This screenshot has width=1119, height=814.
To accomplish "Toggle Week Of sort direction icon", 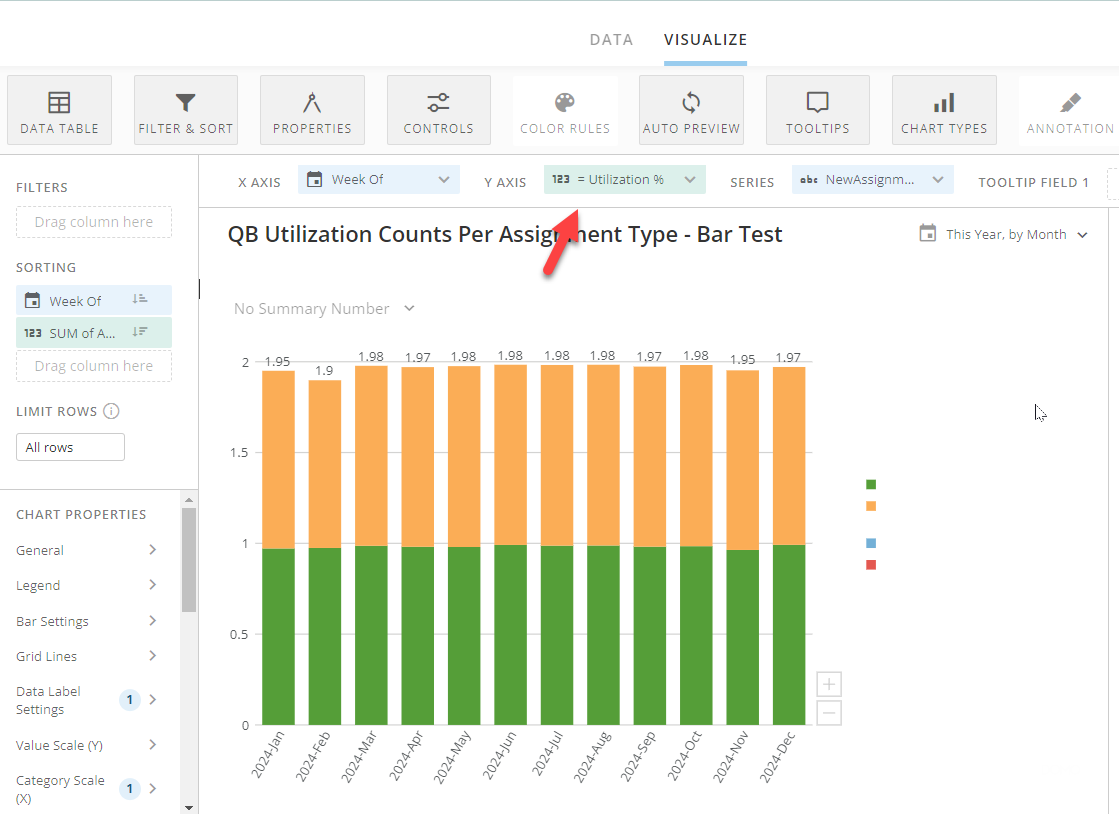I will [140, 300].
